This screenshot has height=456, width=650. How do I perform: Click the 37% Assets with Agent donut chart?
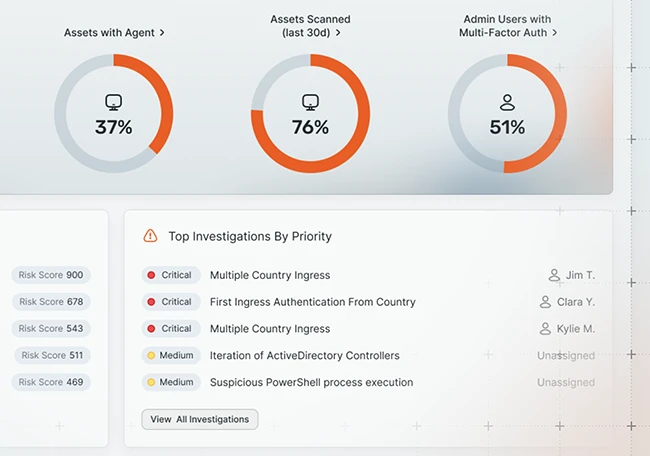(114, 113)
